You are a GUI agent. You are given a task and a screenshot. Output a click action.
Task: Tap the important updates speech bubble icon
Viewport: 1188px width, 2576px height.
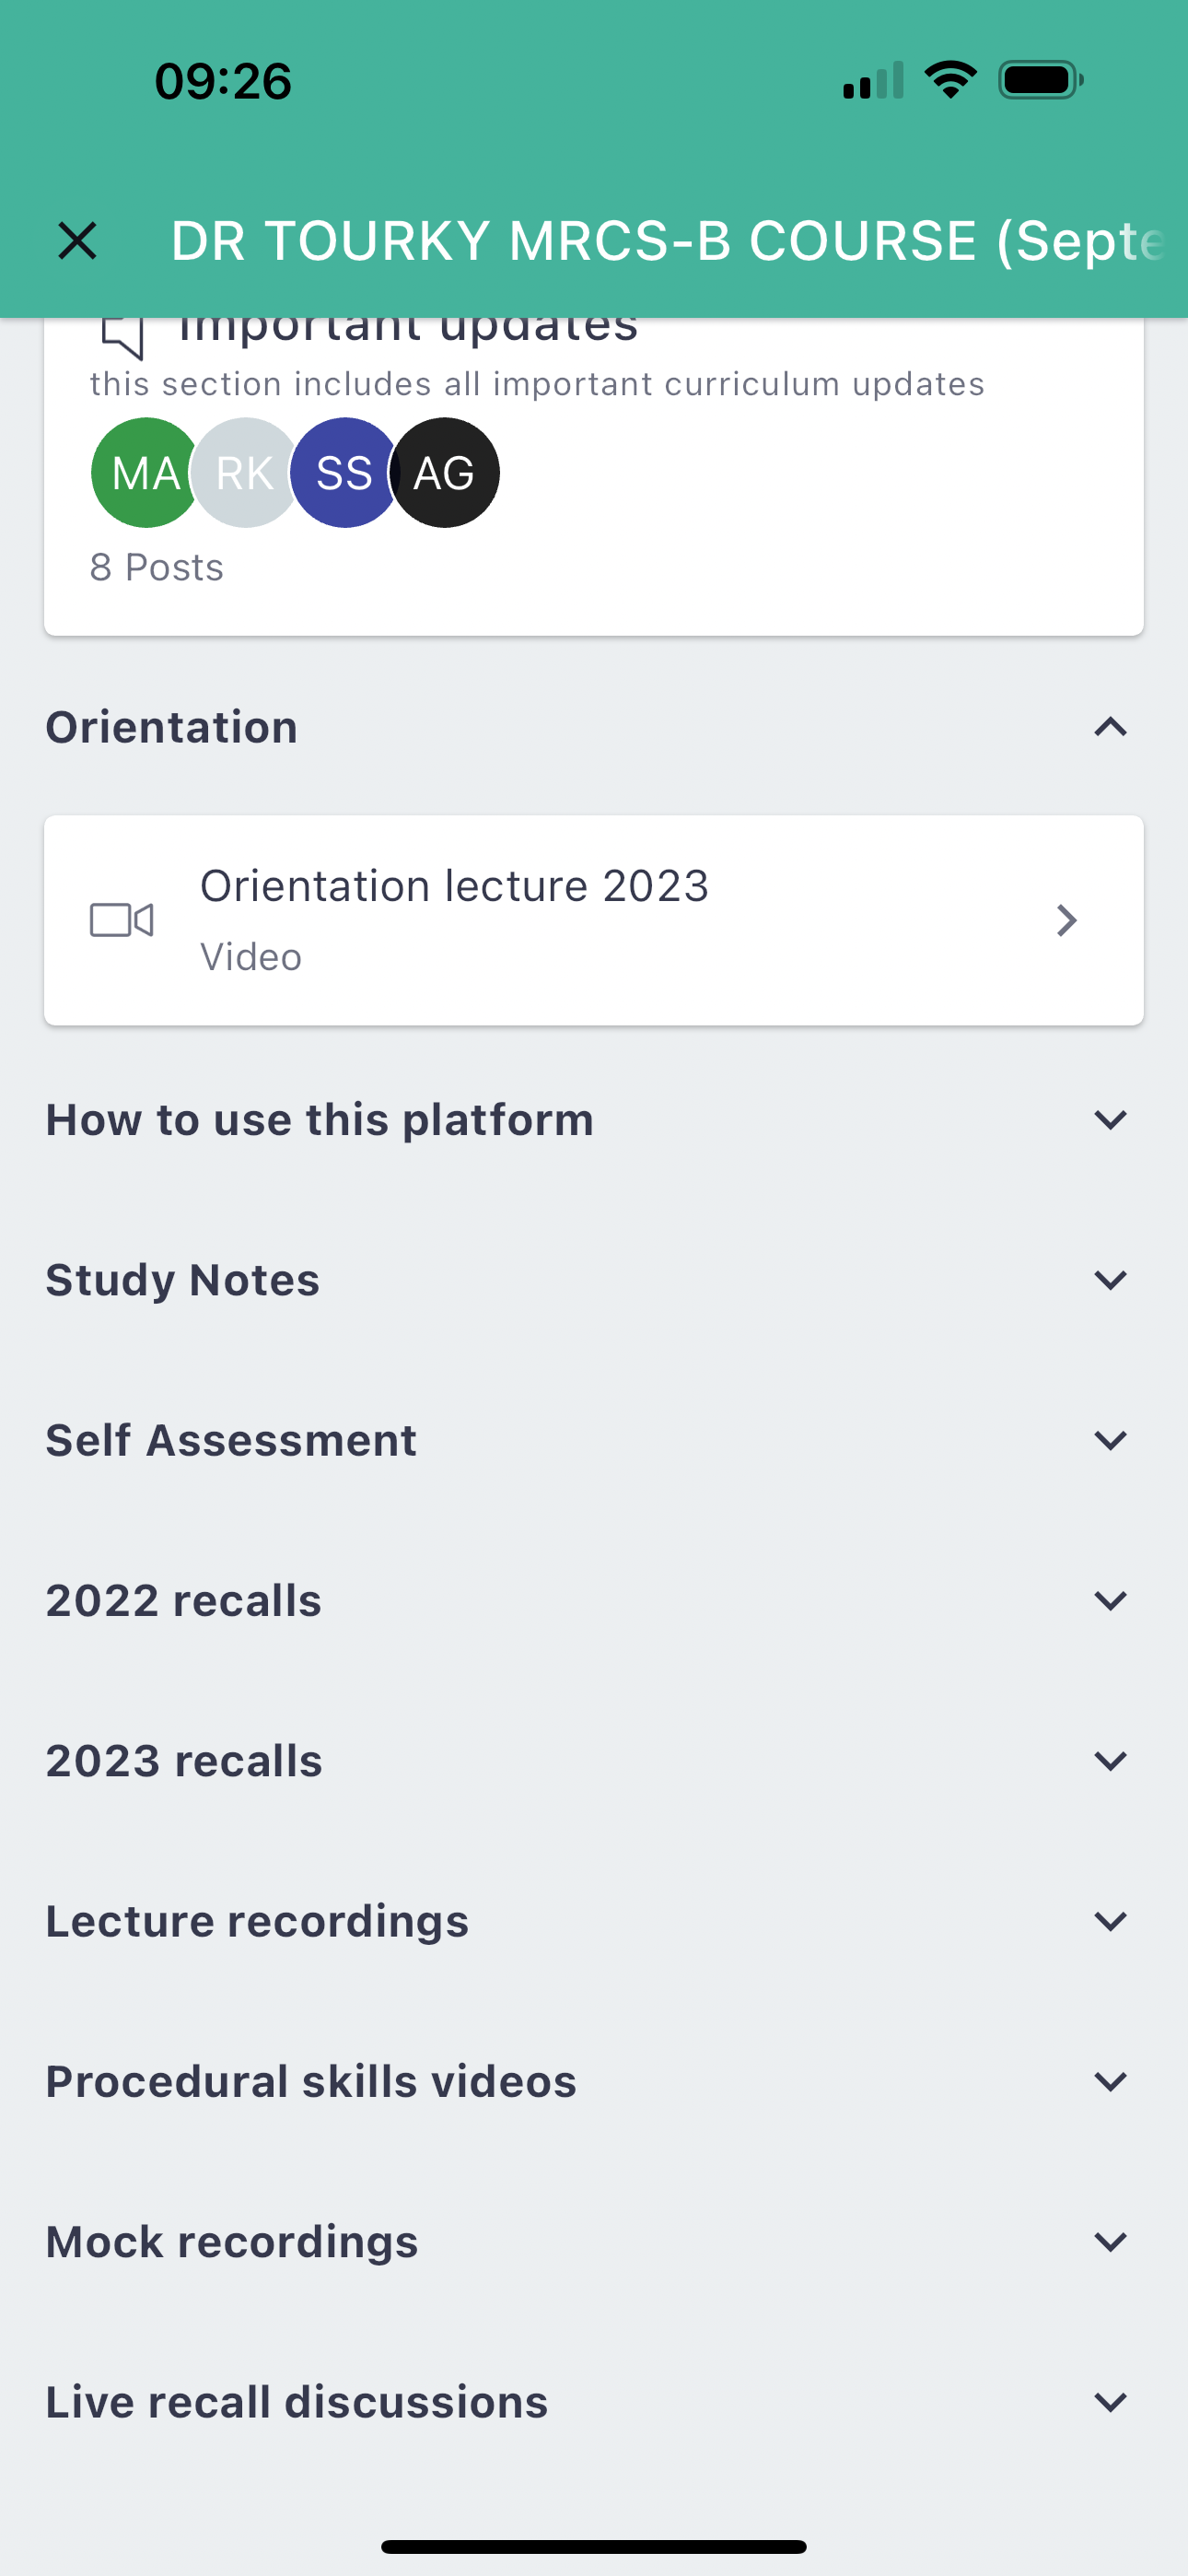tap(123, 335)
